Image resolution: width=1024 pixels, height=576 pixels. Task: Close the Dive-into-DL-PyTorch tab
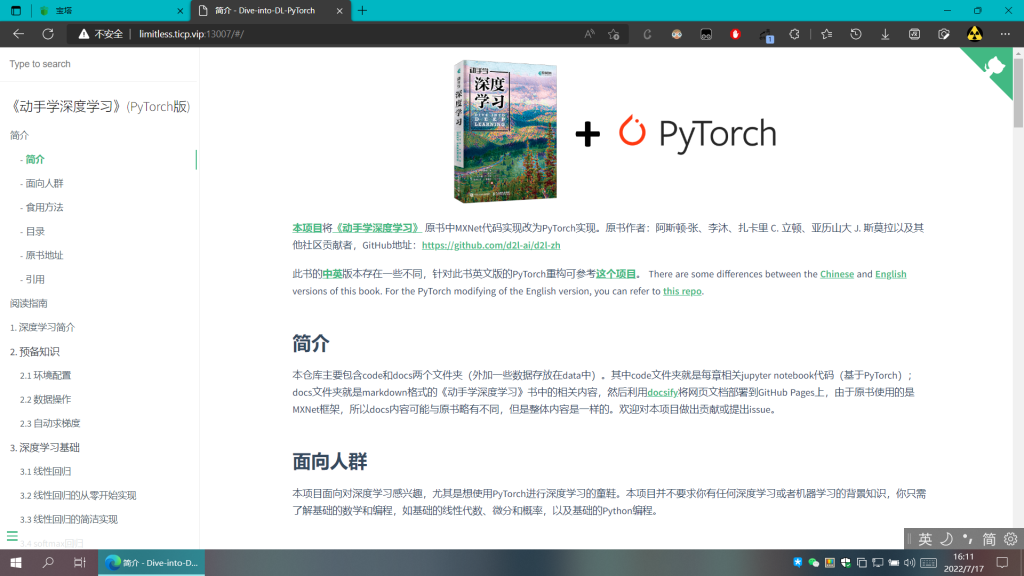coord(339,10)
